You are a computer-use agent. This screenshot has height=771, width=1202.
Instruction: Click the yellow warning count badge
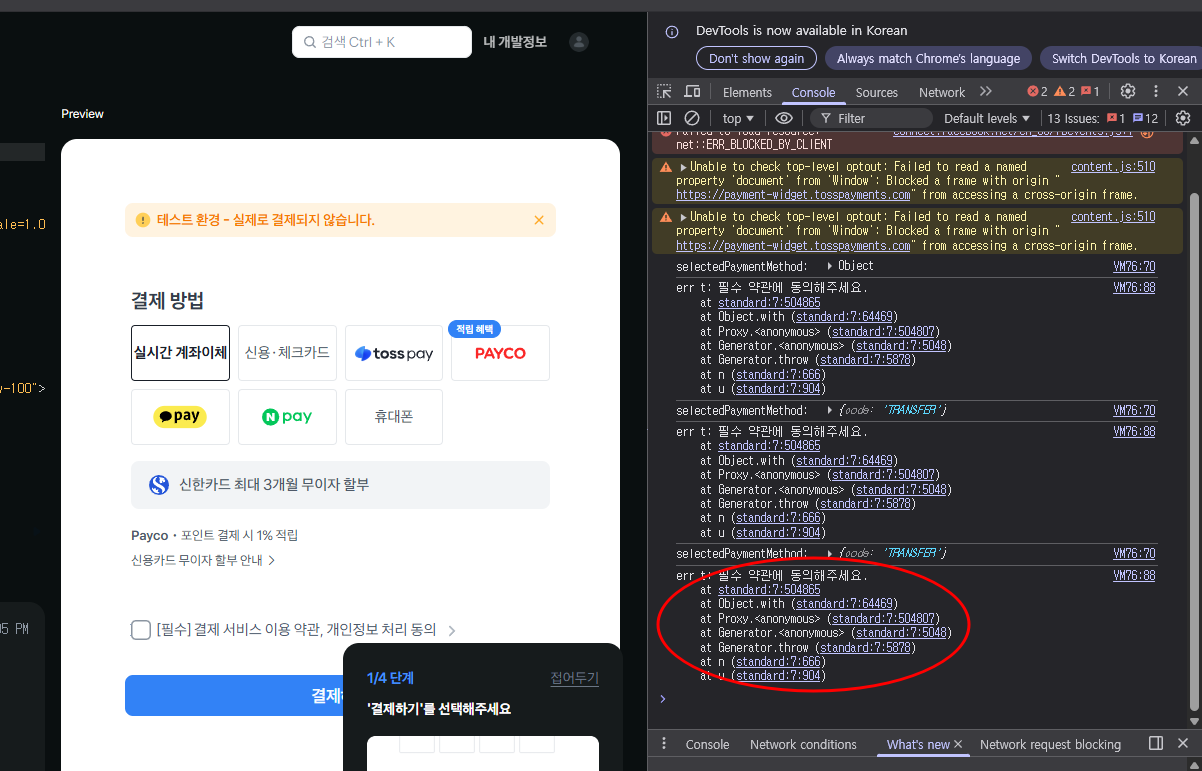(x=1064, y=92)
